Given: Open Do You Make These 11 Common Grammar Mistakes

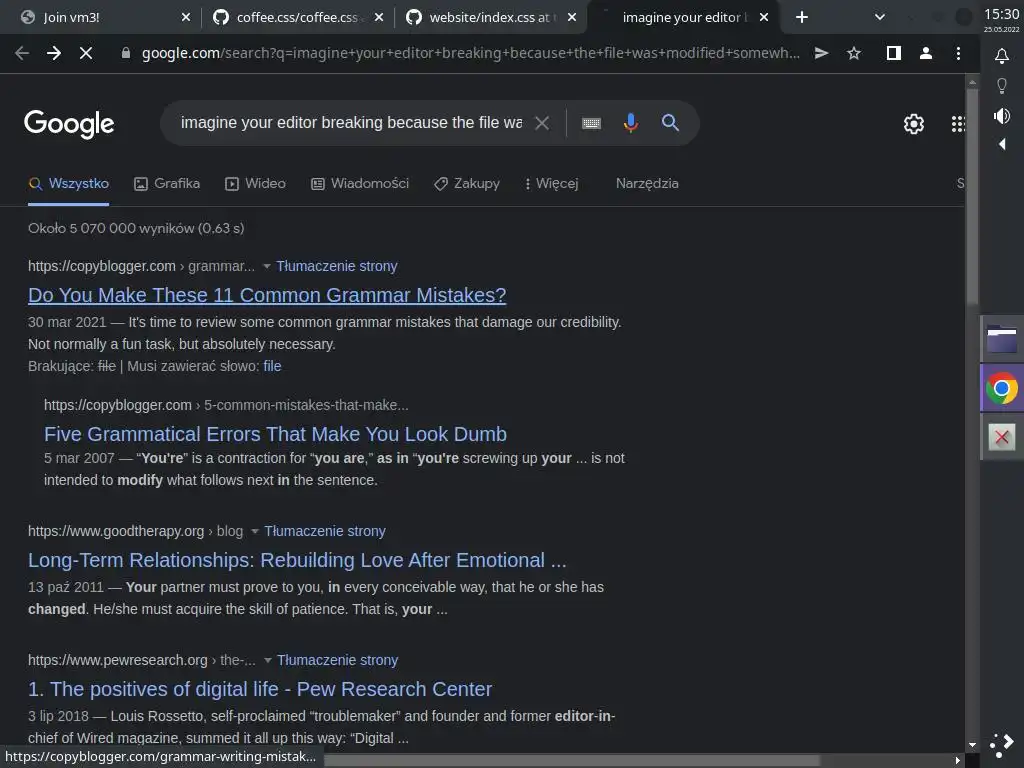Looking at the screenshot, I should click(267, 295).
